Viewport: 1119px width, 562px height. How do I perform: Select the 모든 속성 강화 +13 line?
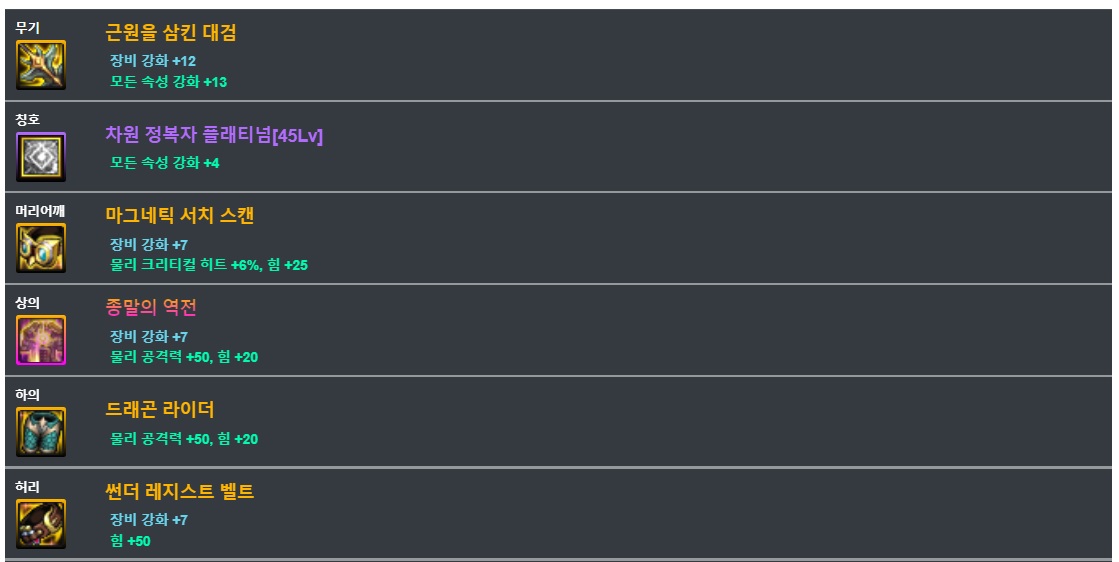168,82
